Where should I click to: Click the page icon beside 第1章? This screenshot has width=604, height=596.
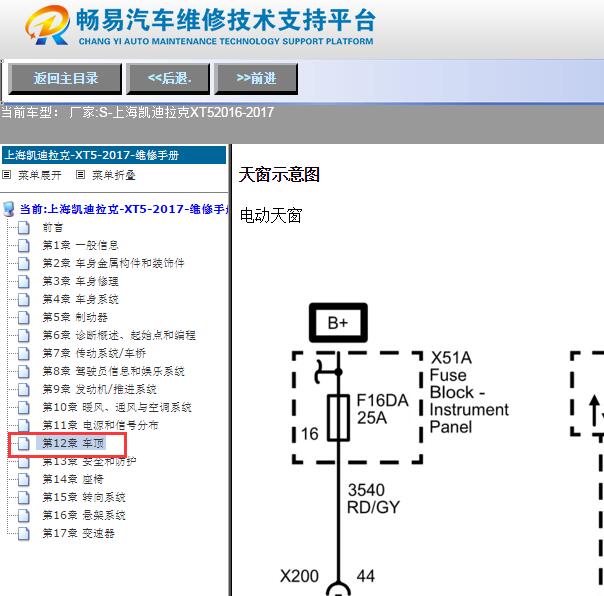pos(23,245)
